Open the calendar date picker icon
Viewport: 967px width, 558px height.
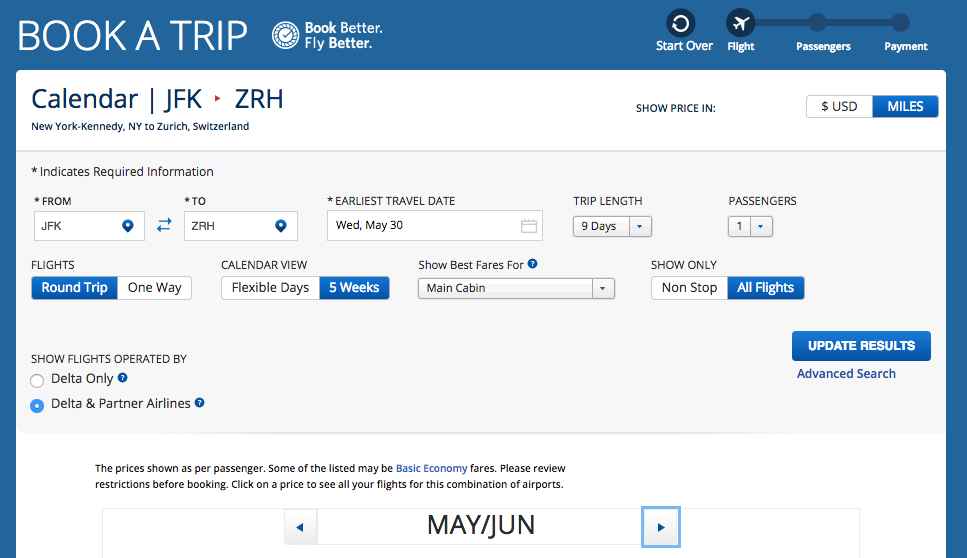529,226
